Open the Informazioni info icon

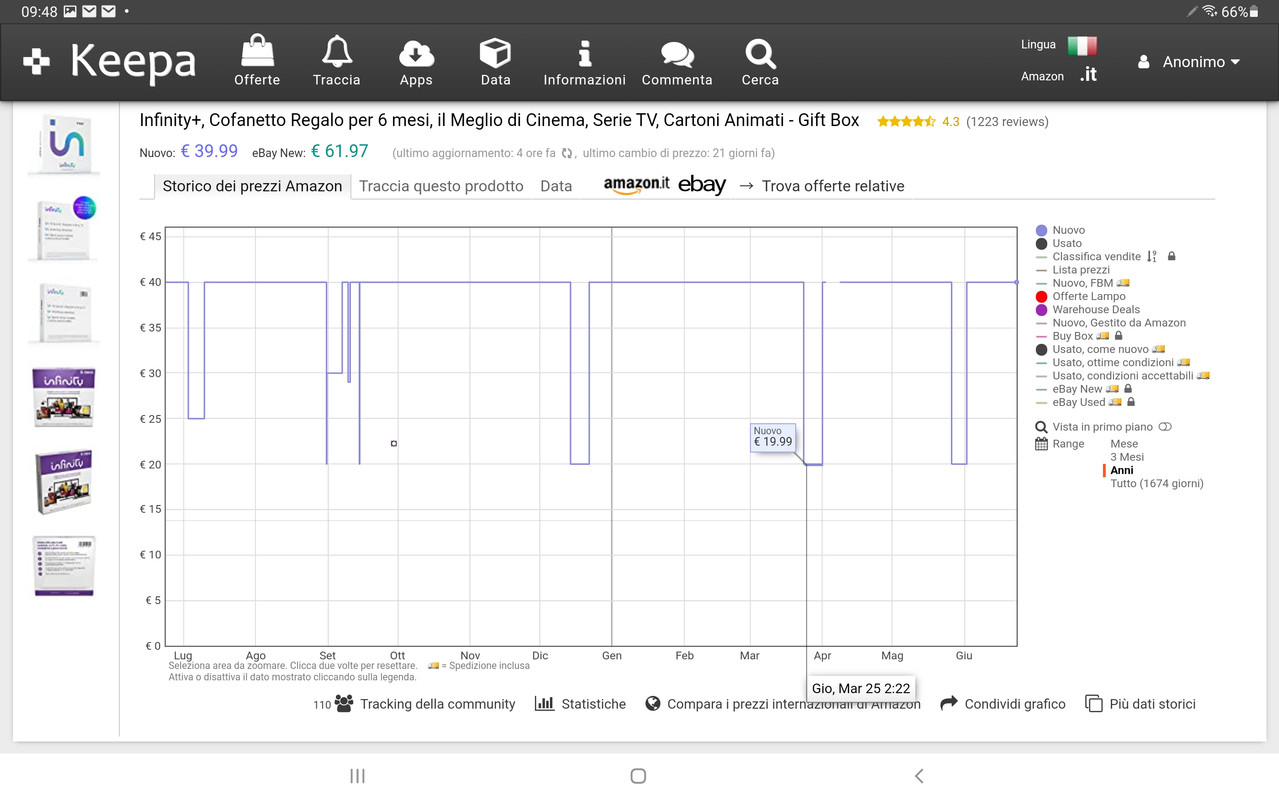coord(585,53)
